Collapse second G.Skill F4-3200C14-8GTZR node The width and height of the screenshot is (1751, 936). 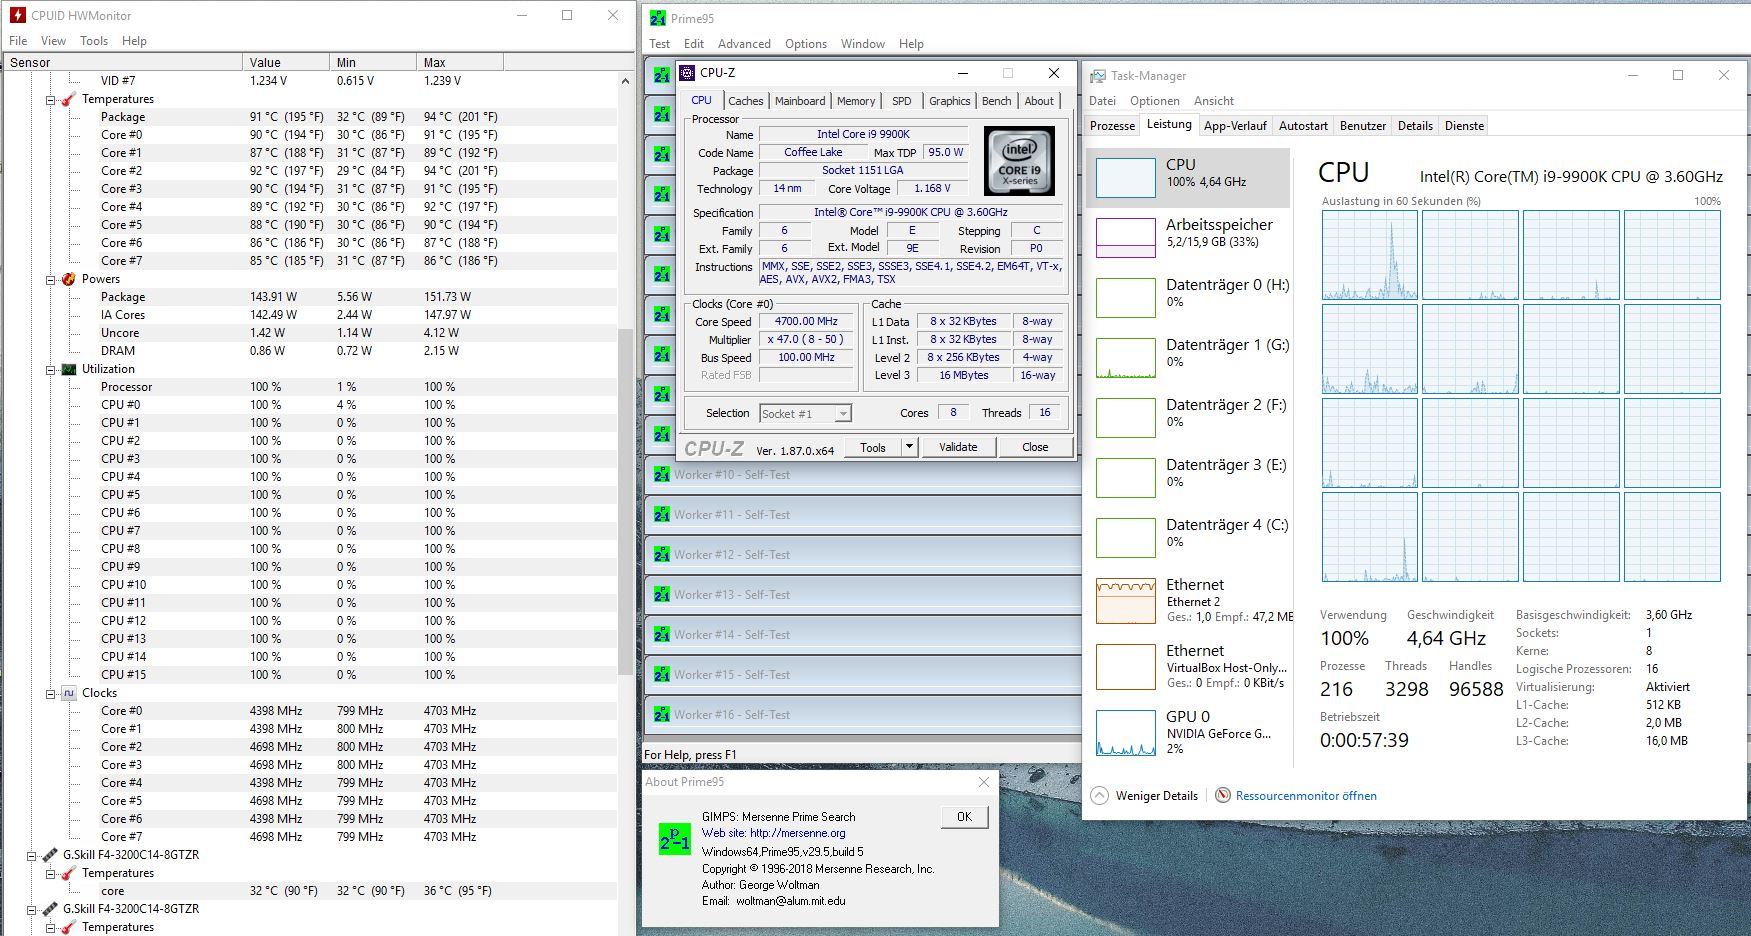point(31,909)
